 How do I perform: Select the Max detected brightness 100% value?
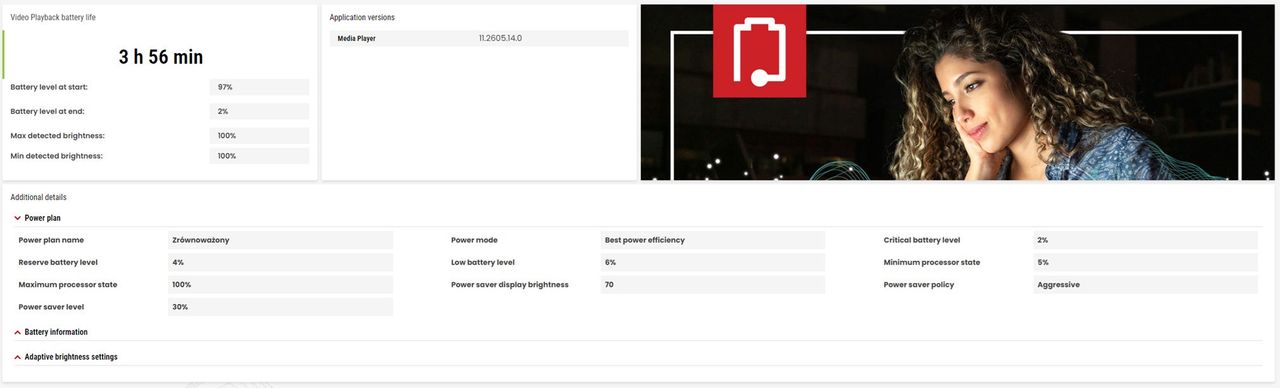[x=260, y=135]
